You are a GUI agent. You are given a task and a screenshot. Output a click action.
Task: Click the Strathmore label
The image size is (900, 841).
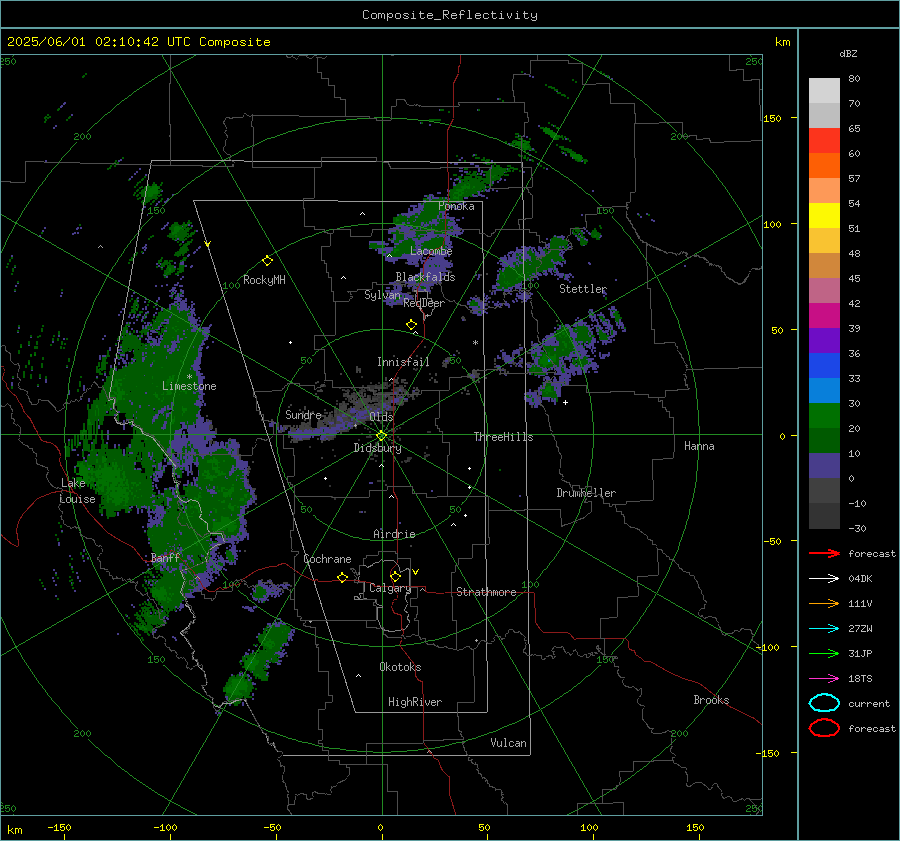click(486, 592)
